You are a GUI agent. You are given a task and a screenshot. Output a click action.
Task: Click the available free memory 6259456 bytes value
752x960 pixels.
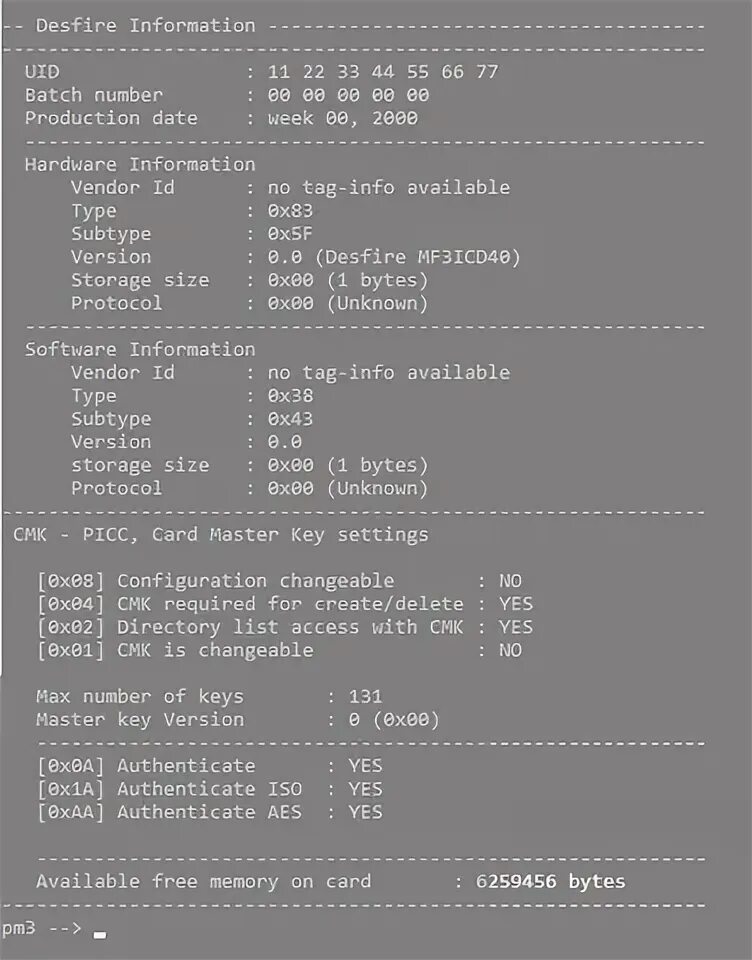click(549, 881)
